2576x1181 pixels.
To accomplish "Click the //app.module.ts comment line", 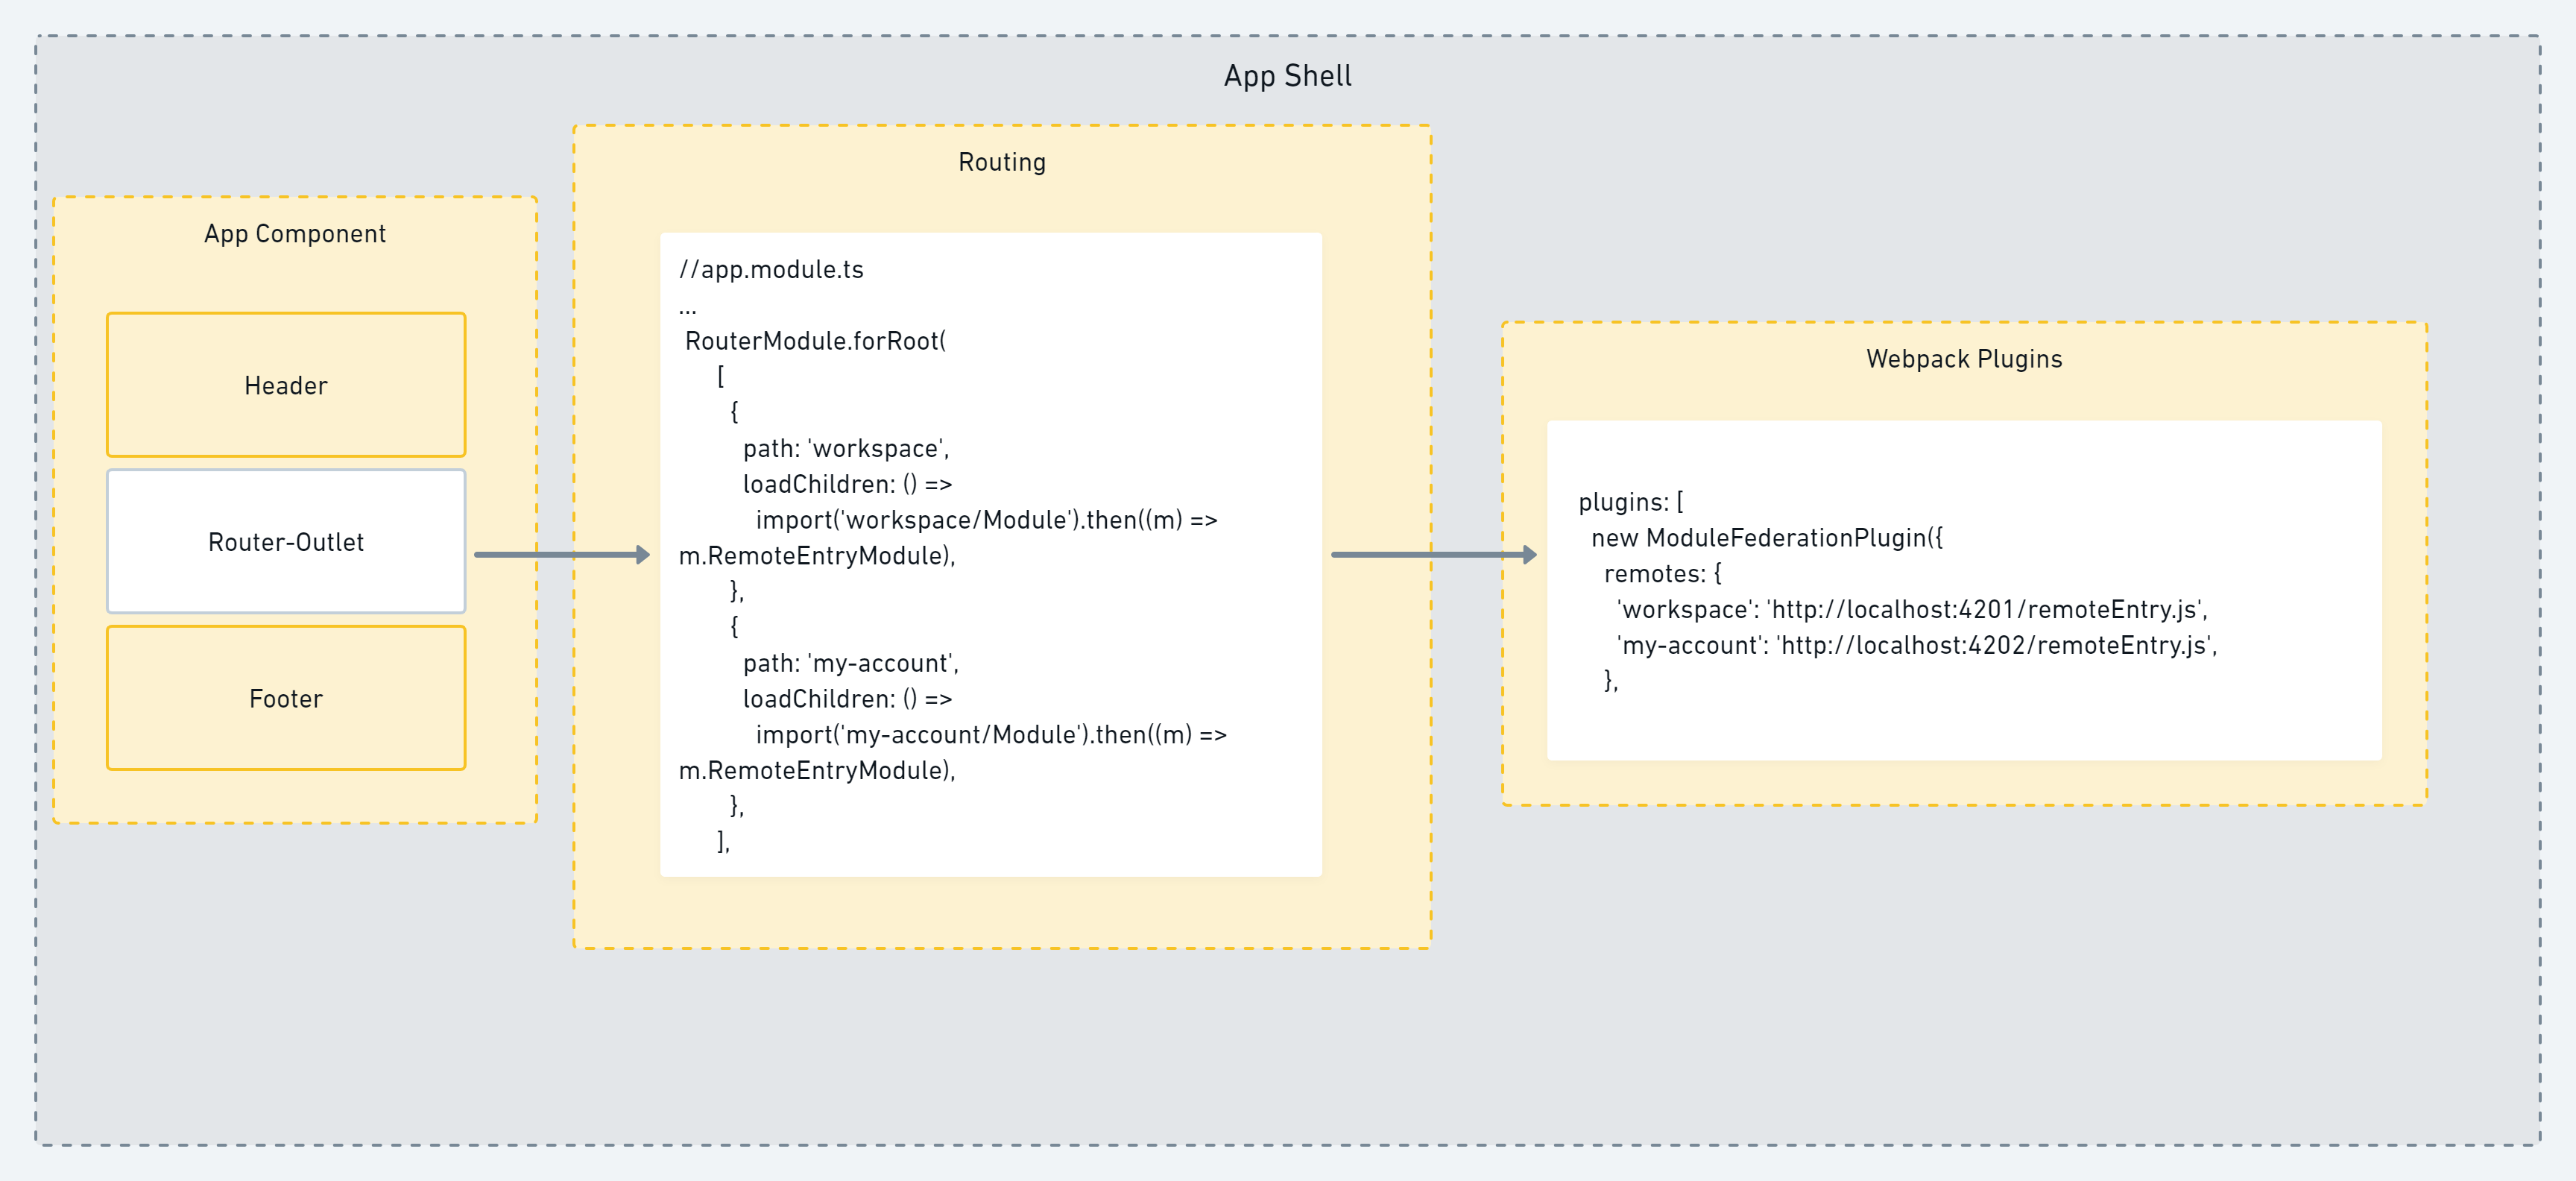I will tap(771, 269).
